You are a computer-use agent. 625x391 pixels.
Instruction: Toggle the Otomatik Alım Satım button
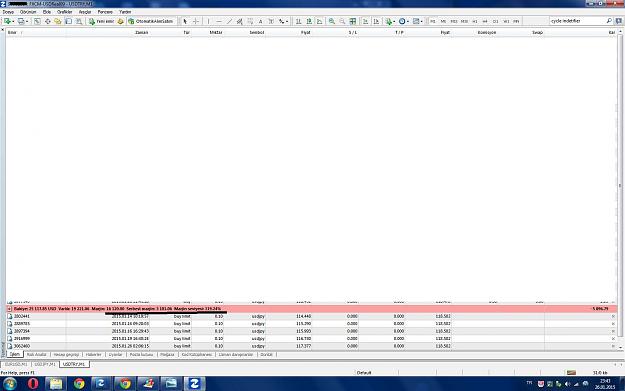pos(151,21)
